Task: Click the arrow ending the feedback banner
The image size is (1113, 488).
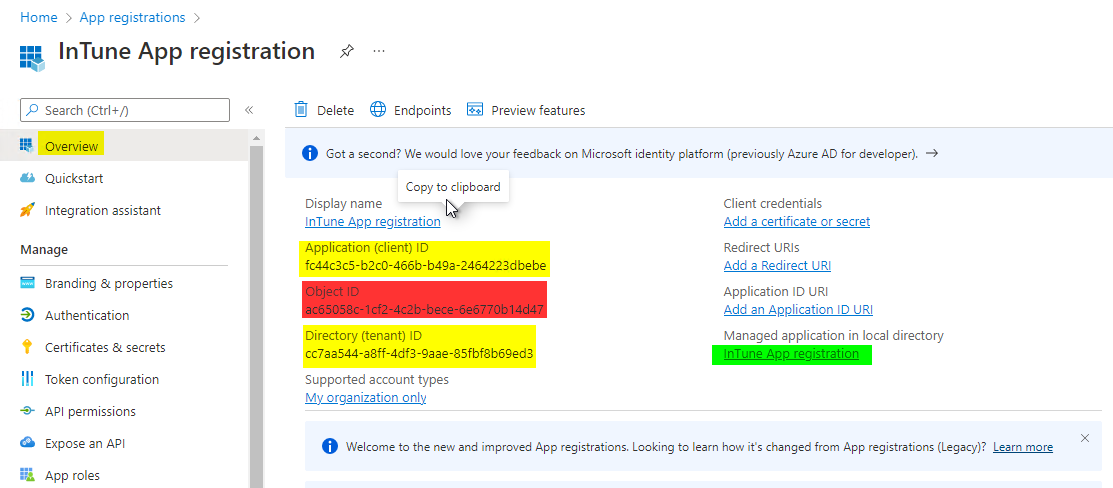Action: 932,153
